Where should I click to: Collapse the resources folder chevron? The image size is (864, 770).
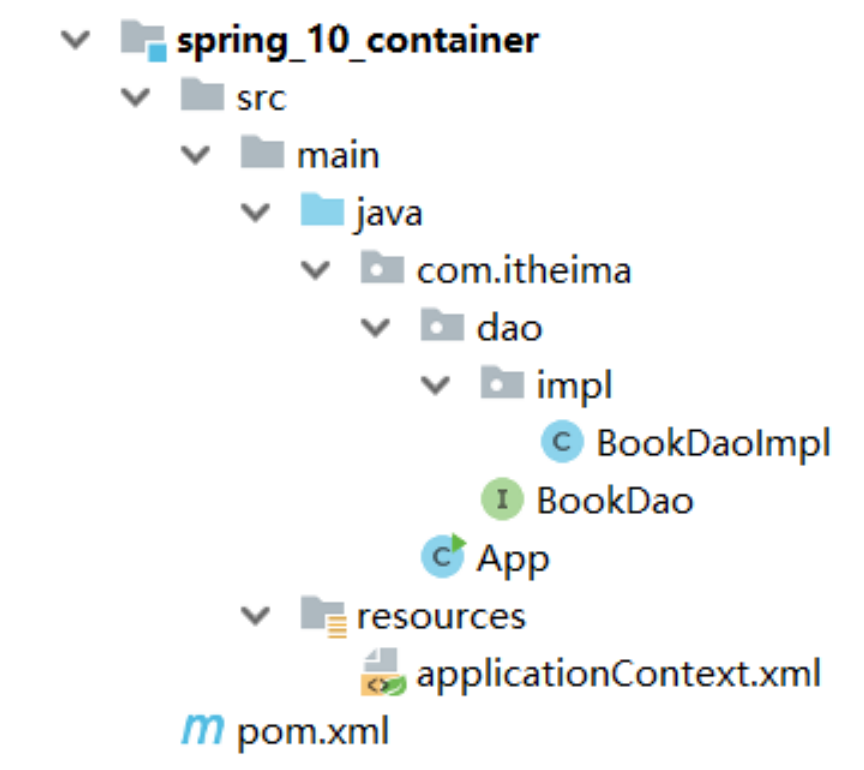(256, 615)
